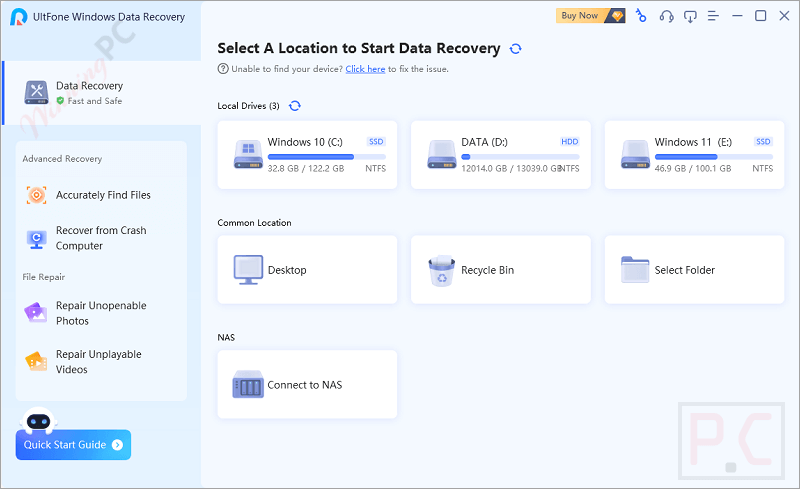800x489 pixels.
Task: Click the question mark help icon
Action: 223,68
